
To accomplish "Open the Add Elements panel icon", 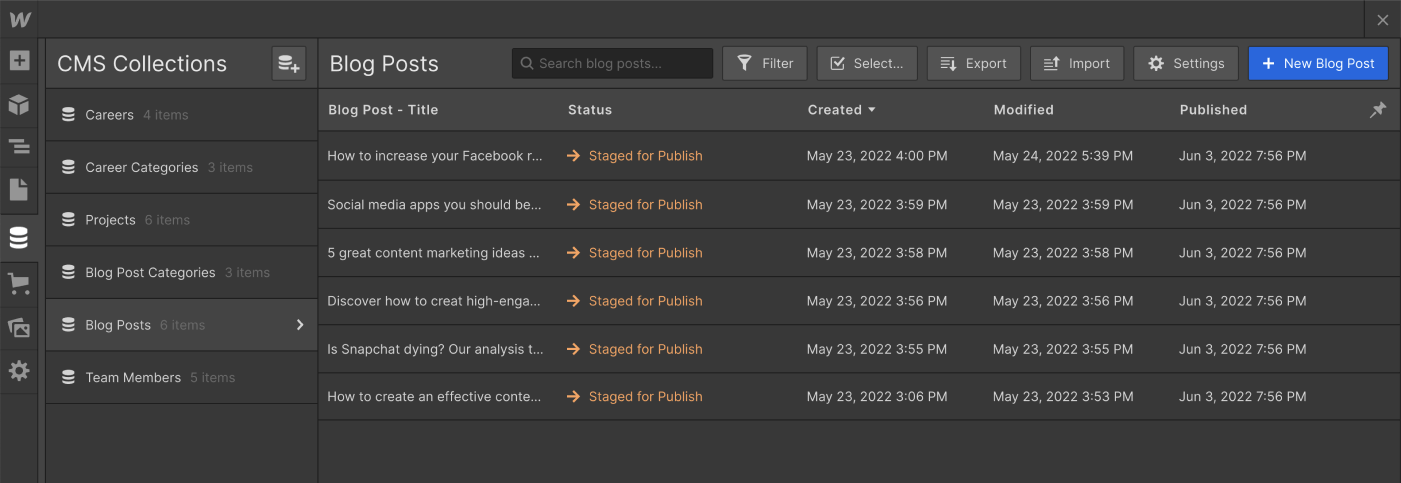I will [x=19, y=61].
